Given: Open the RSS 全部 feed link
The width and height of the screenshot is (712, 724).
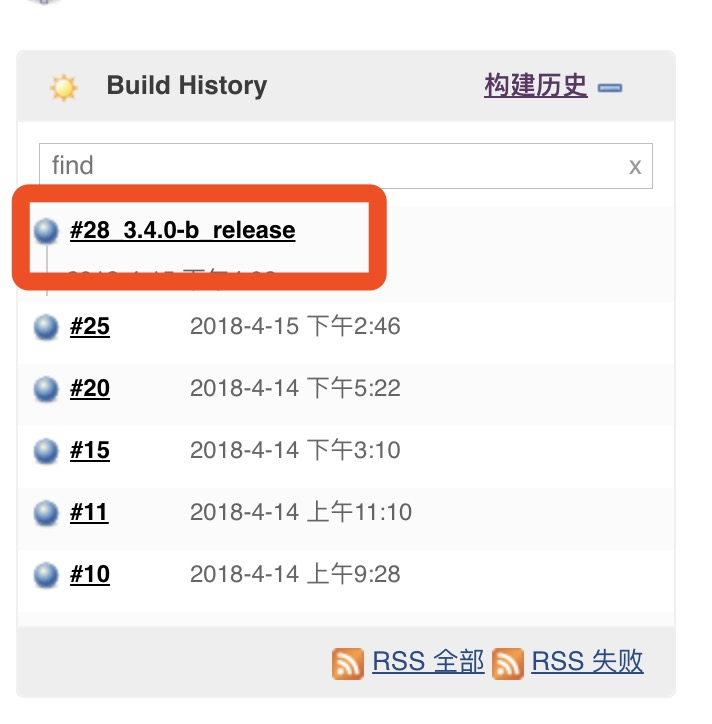Looking at the screenshot, I should (428, 661).
